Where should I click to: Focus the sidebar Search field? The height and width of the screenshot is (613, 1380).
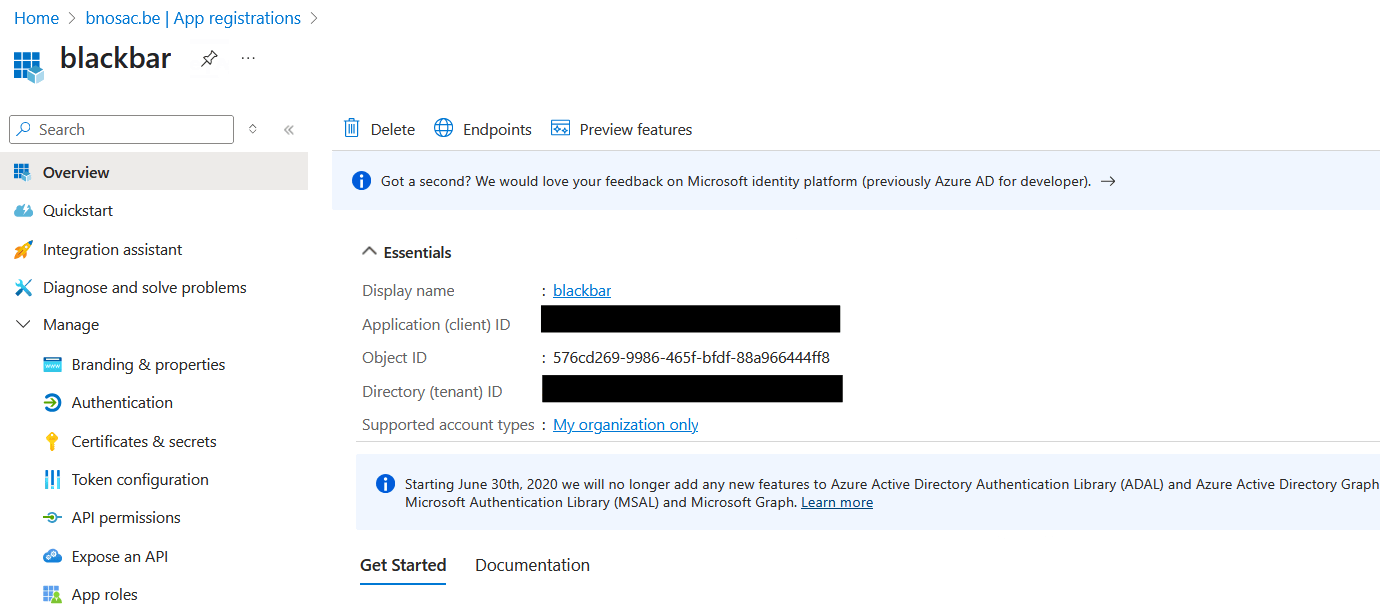coord(121,129)
